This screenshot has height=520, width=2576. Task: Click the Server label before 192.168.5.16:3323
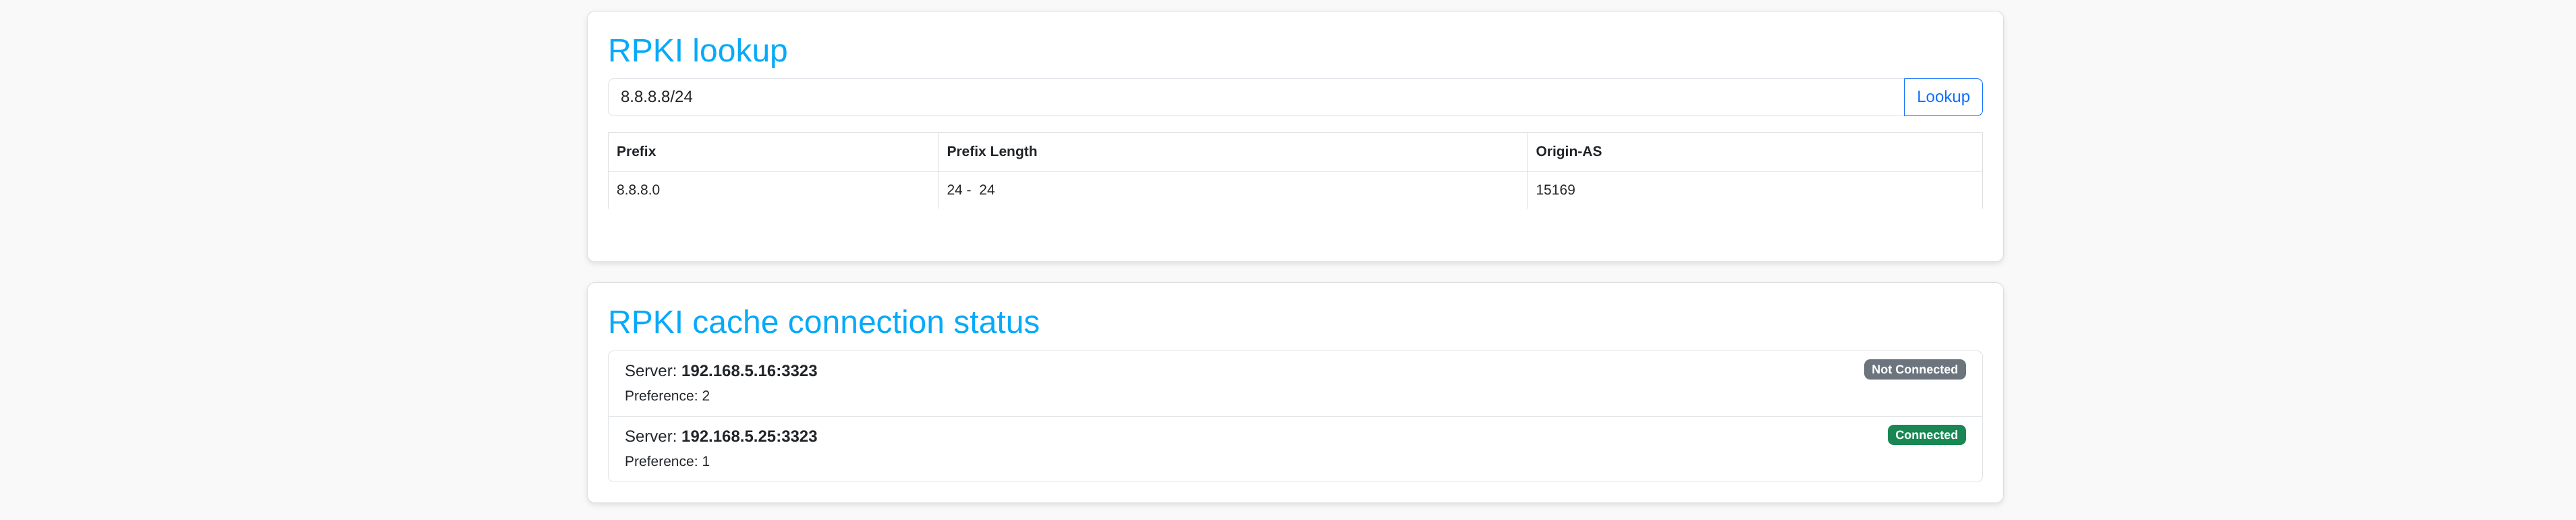point(650,371)
